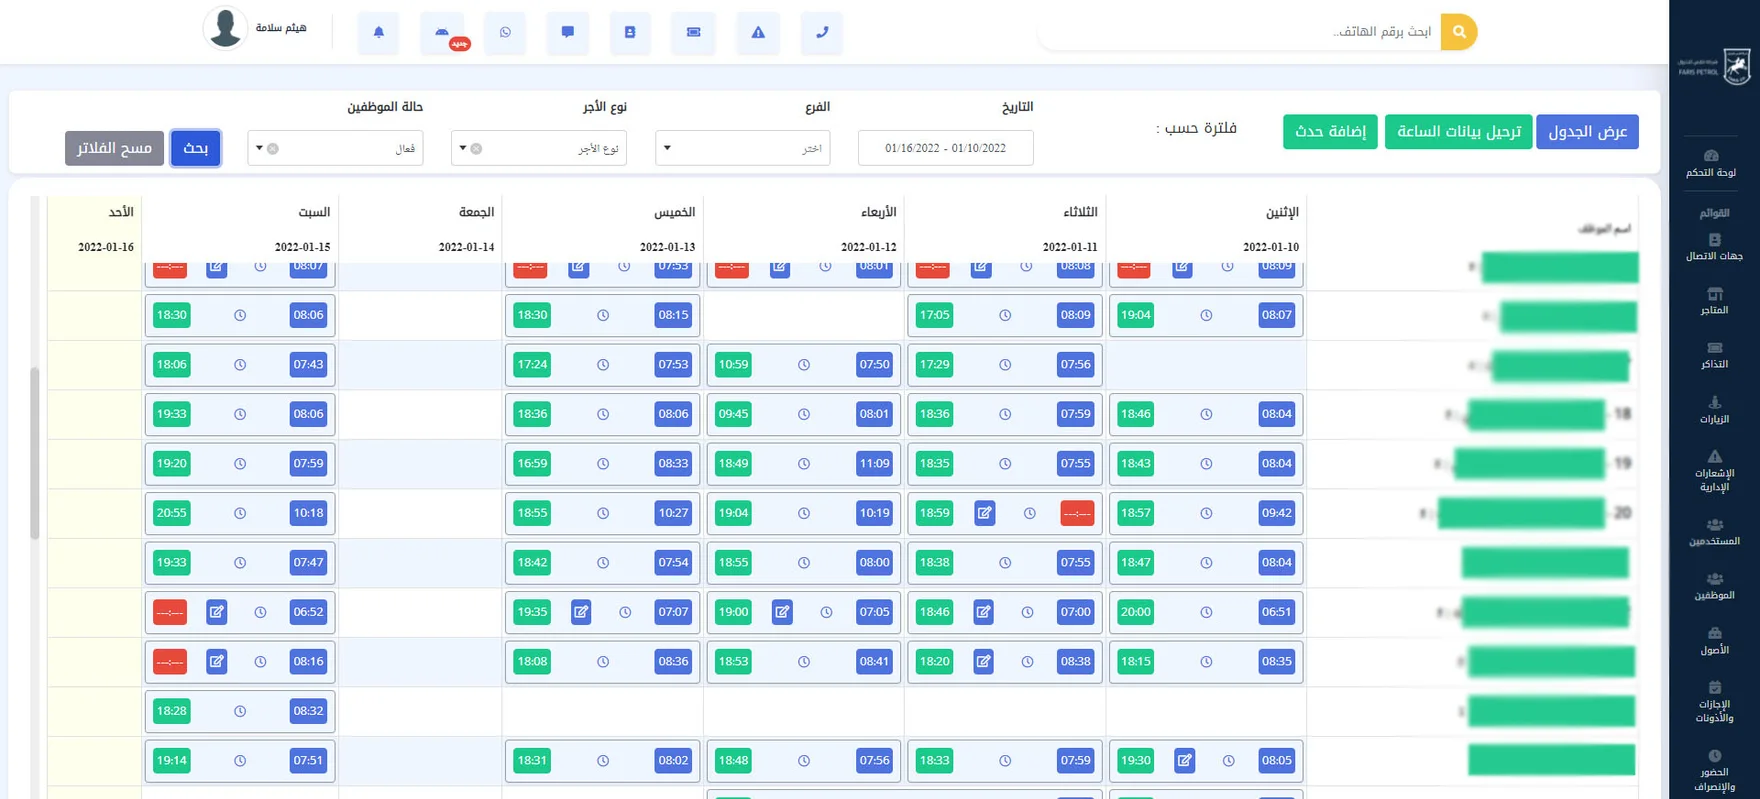Click the edit icon beside 08:38
The width and height of the screenshot is (1760, 799).
984,661
